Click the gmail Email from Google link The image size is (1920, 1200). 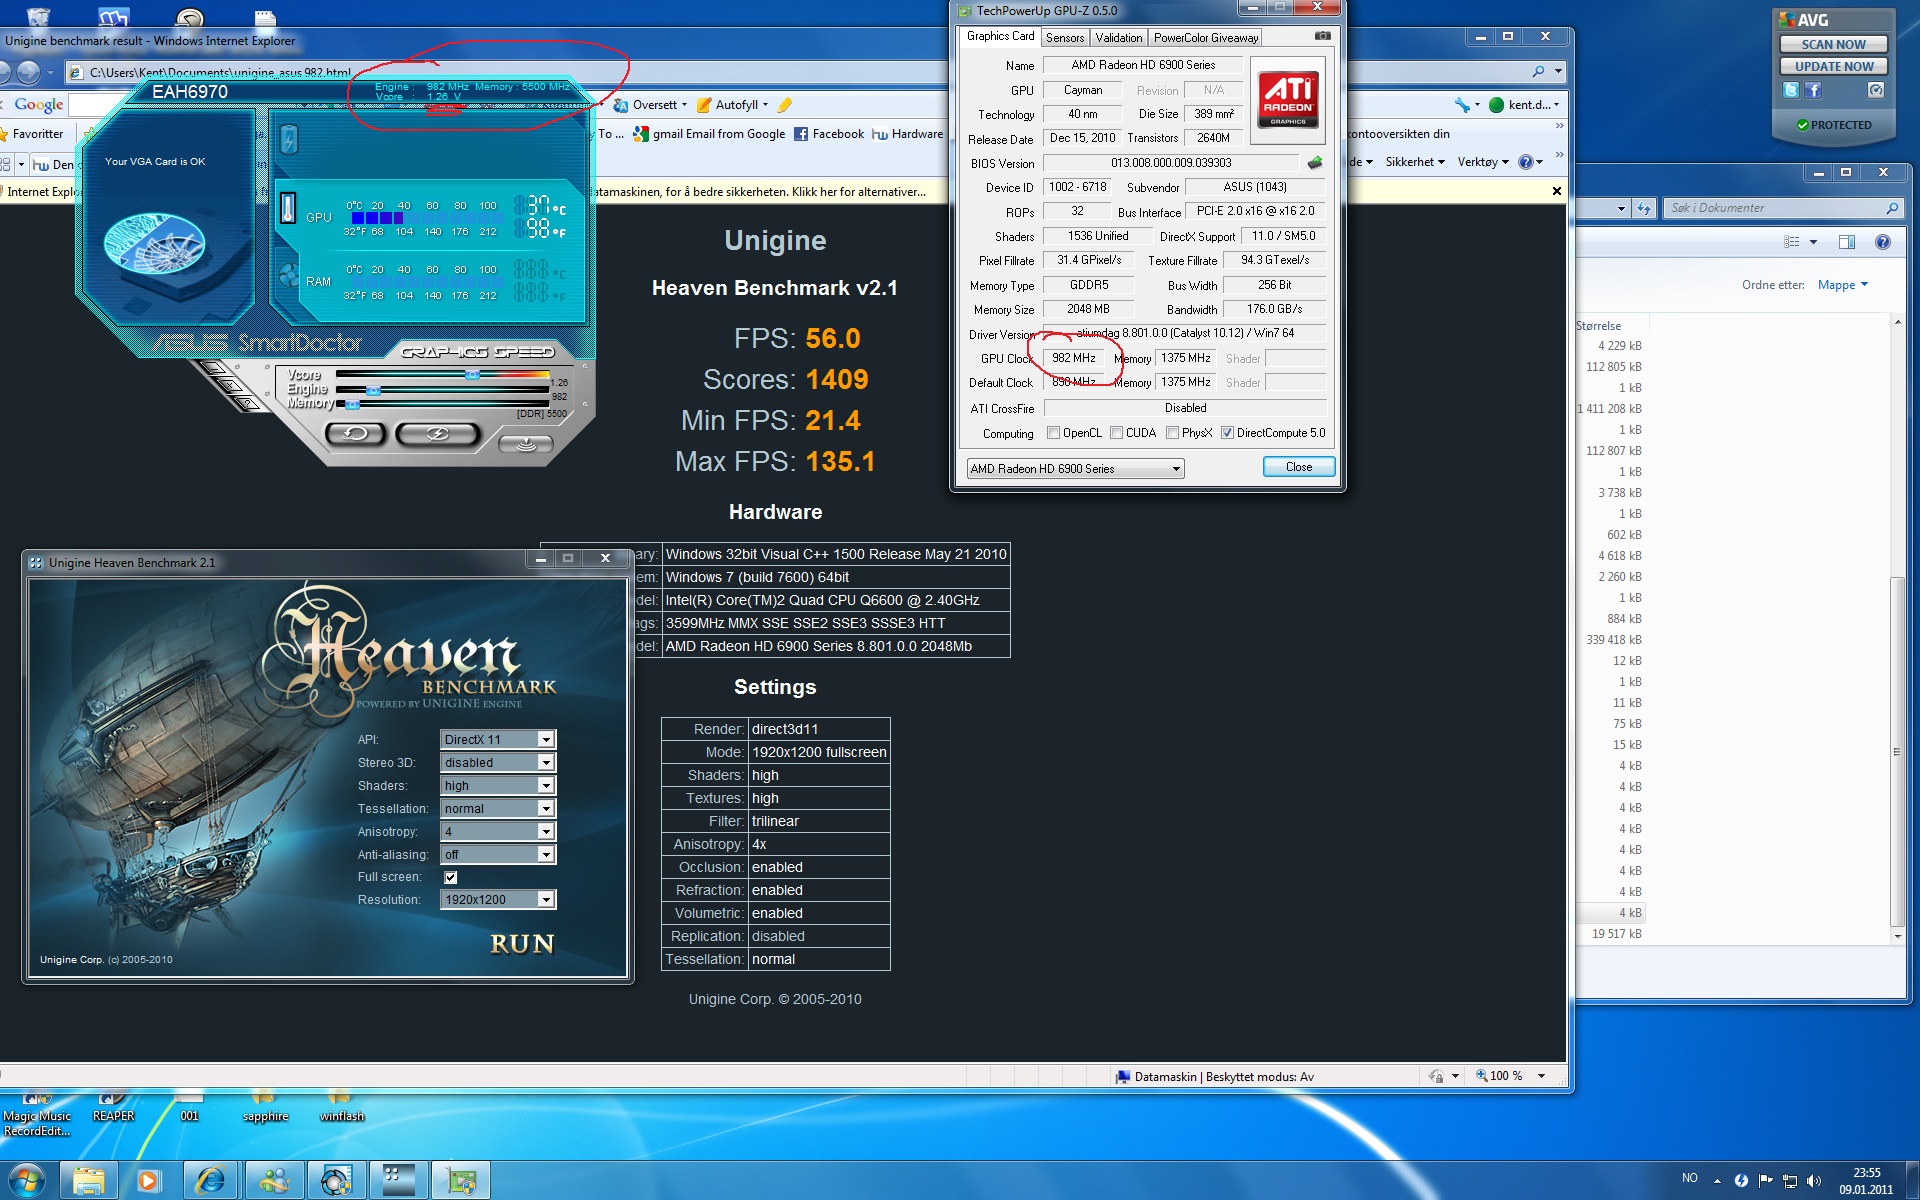point(710,134)
